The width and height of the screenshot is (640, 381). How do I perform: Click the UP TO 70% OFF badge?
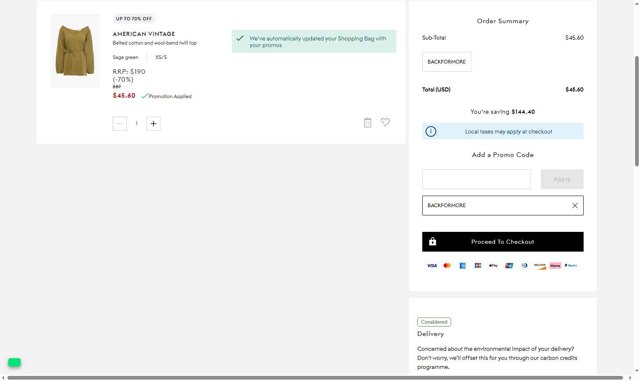pos(133,18)
